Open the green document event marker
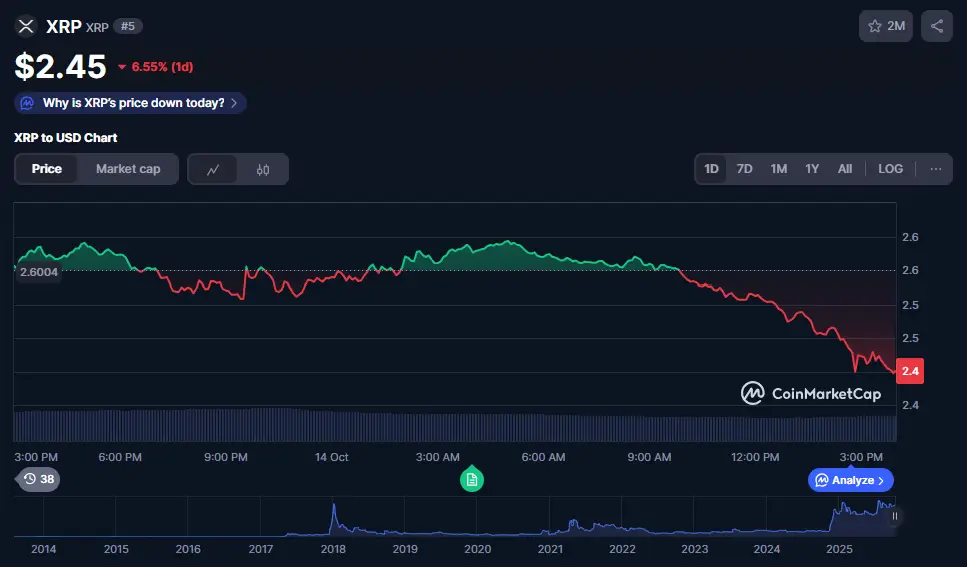Viewport: 967px width, 567px height. 472,479
